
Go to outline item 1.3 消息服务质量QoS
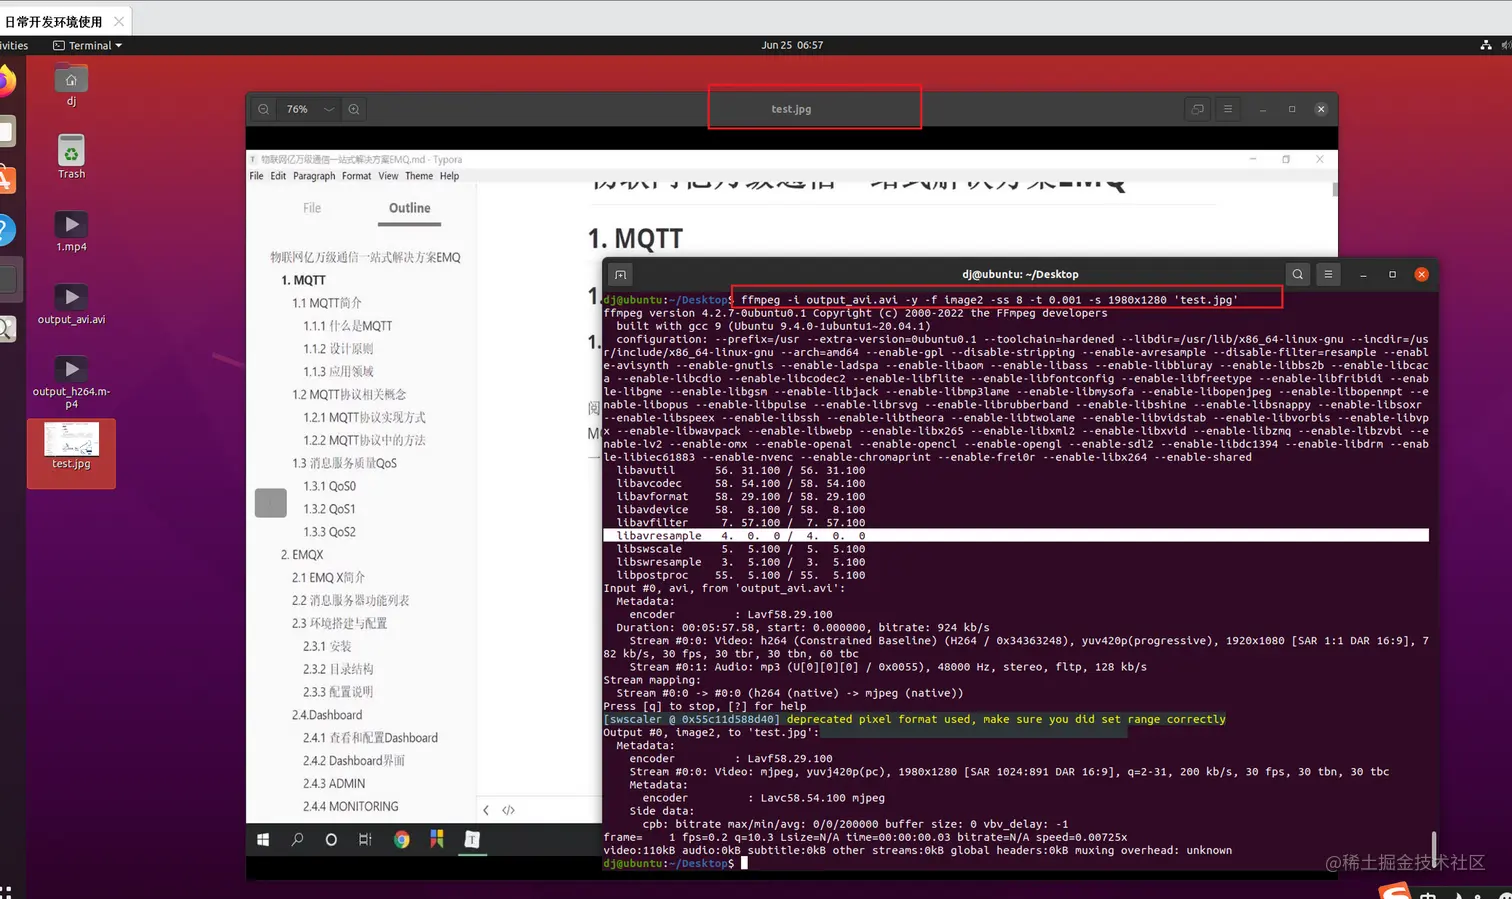pyautogui.click(x=344, y=463)
